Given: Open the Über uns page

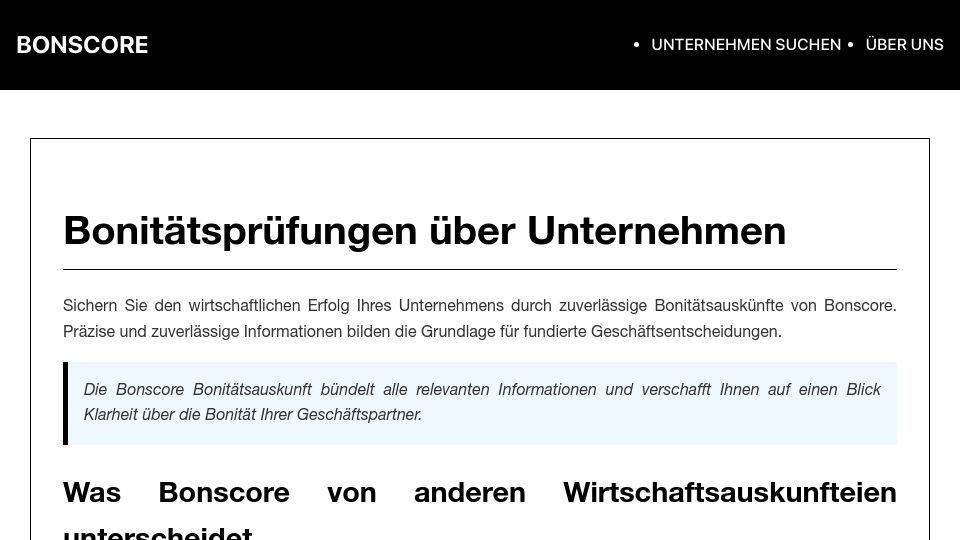Looking at the screenshot, I should [904, 45].
